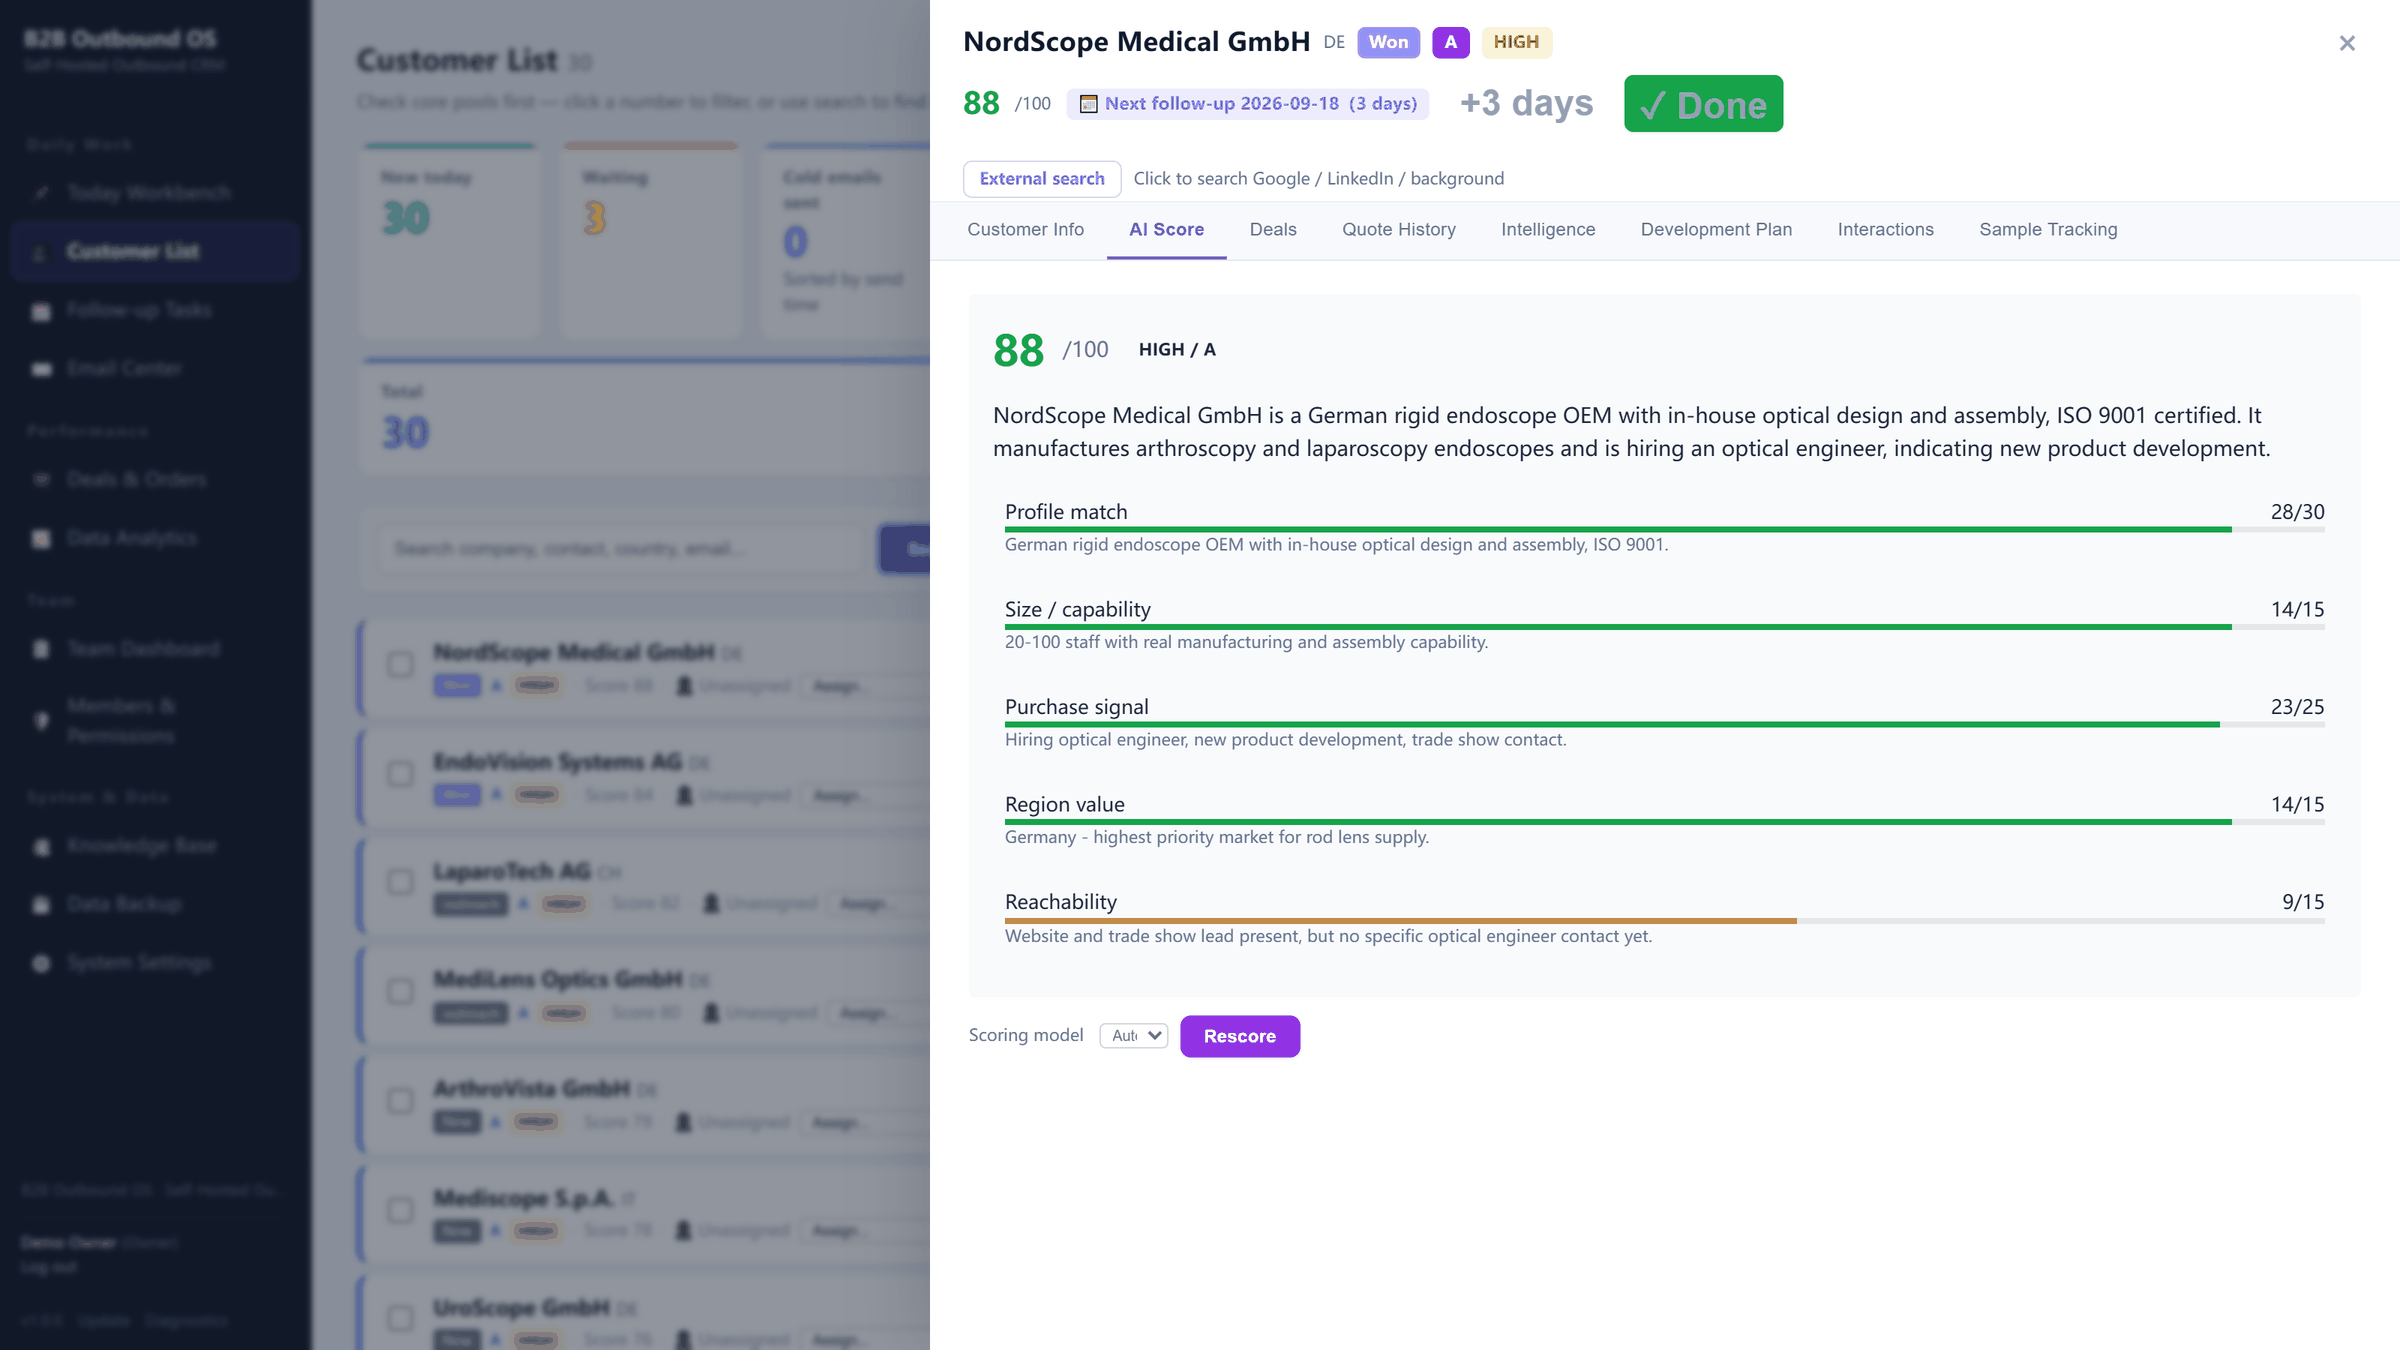The width and height of the screenshot is (2400, 1350).
Task: Open Knowledge Base in sidebar
Action: pos(155,846)
